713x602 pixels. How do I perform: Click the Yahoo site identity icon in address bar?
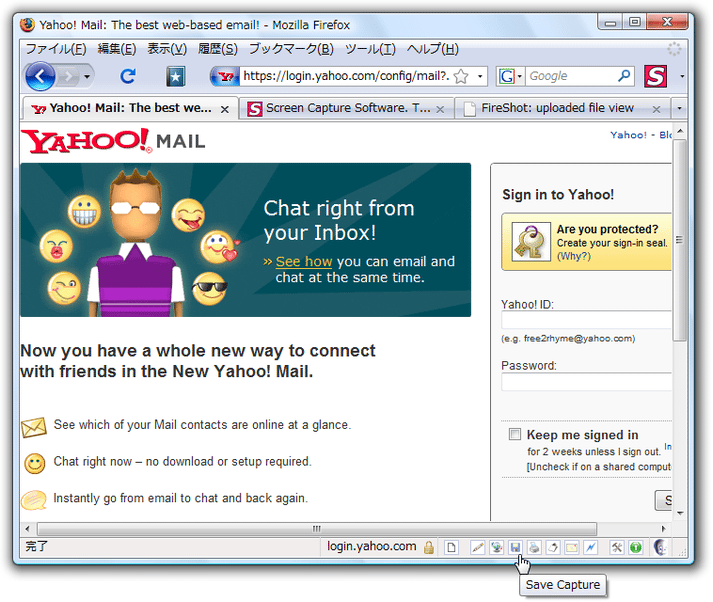(226, 76)
